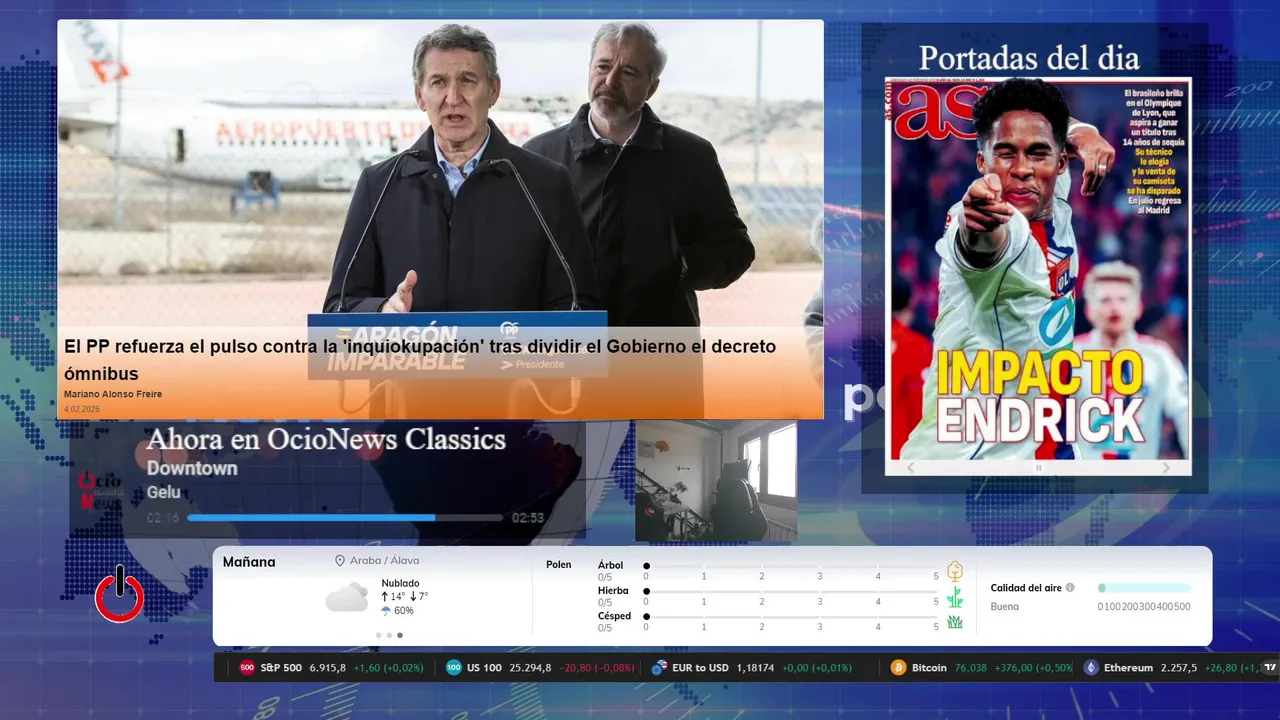The height and width of the screenshot is (720, 1280).
Task: Click the artist name 'Gelu'
Action: [x=164, y=492]
